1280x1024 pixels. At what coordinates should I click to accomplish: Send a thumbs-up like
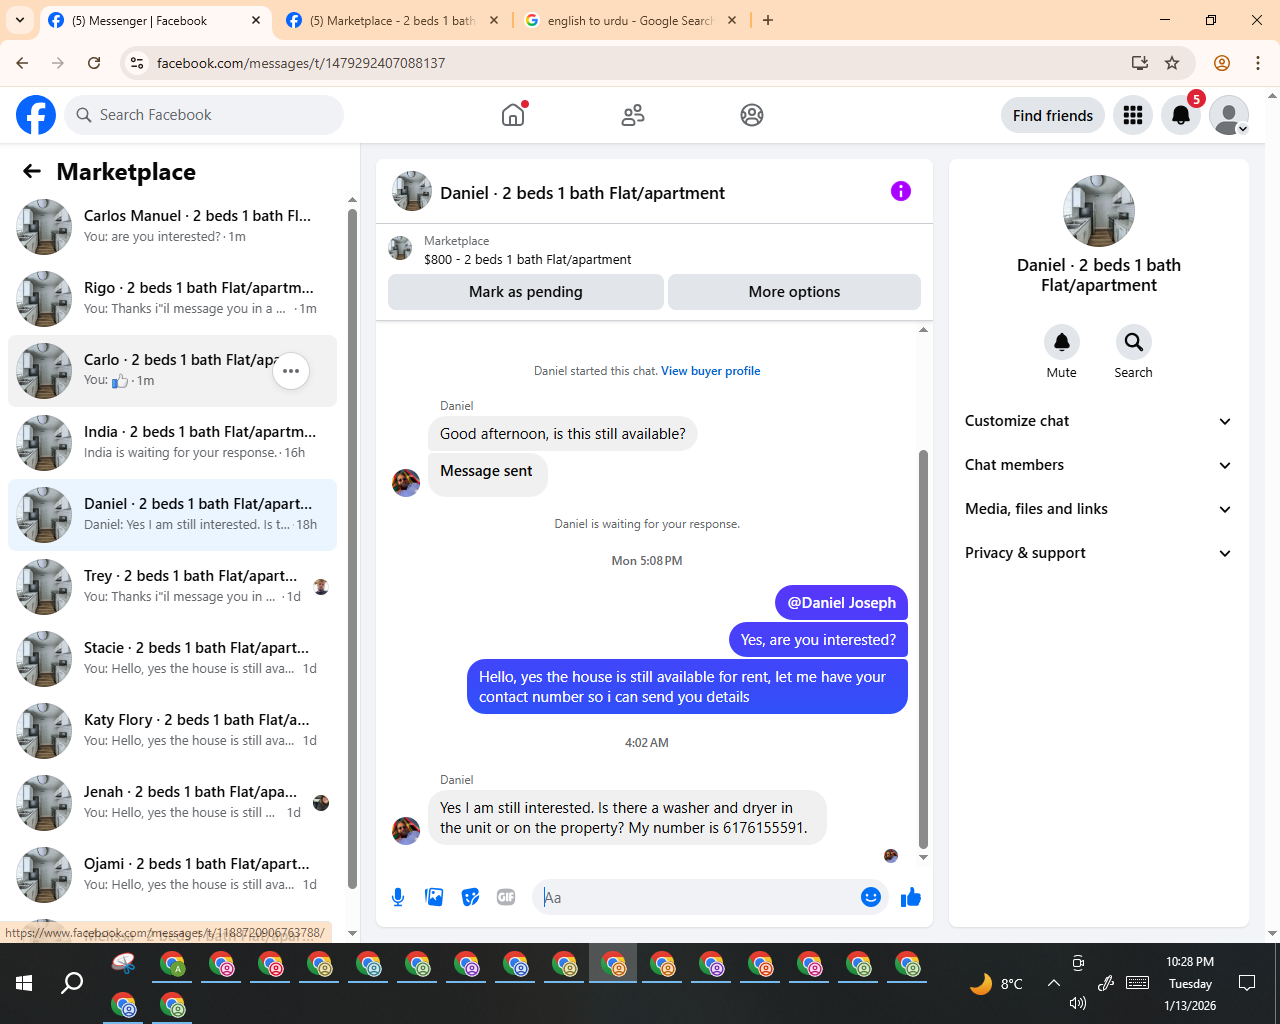point(910,897)
